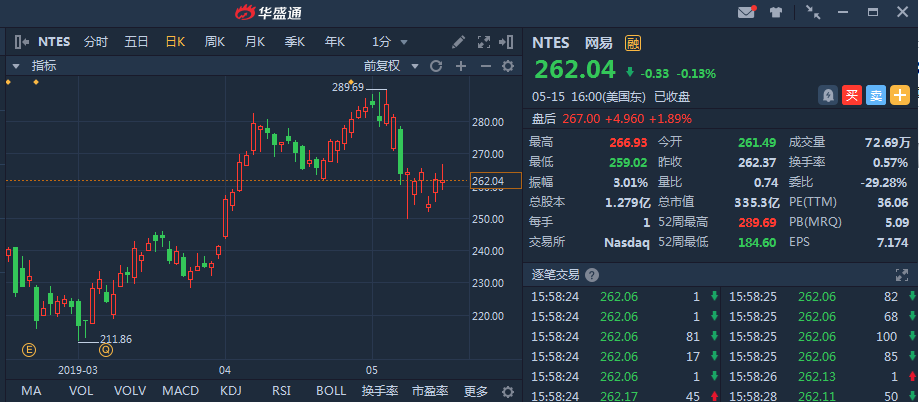Screen dimensions: 919x402
Task: Switch to the 周K tab
Action: (215, 42)
